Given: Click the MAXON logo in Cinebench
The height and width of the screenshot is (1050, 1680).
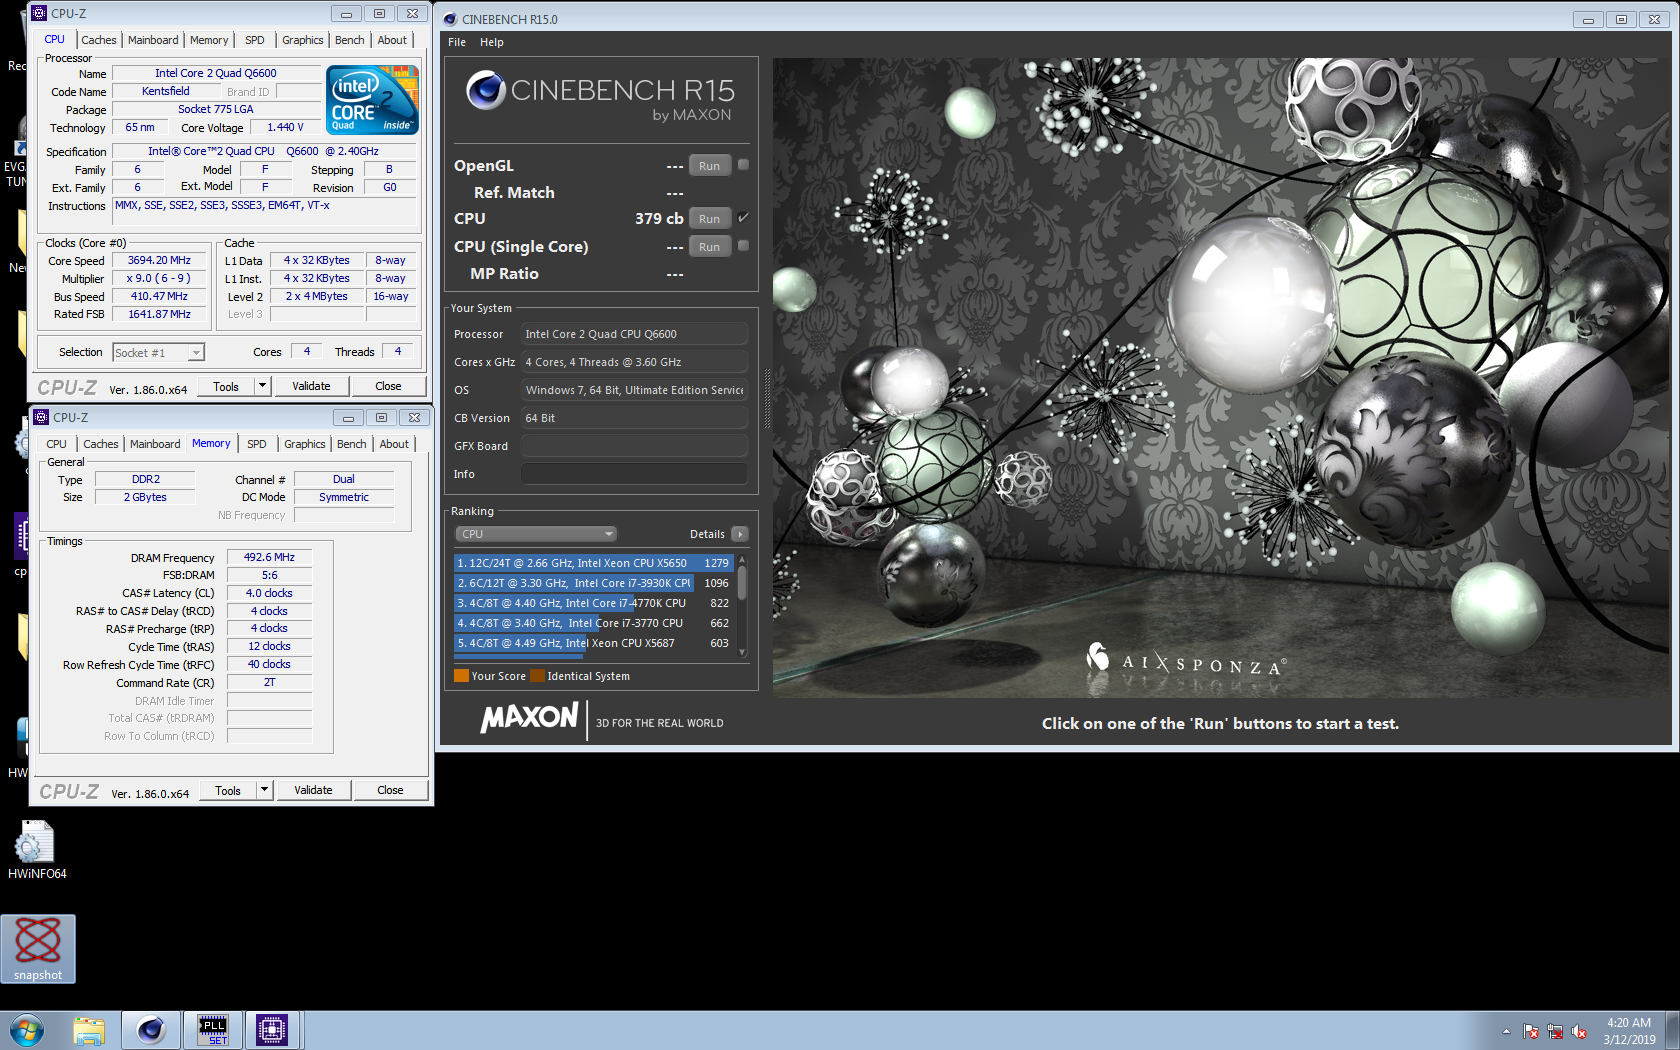Looking at the screenshot, I should click(x=529, y=718).
